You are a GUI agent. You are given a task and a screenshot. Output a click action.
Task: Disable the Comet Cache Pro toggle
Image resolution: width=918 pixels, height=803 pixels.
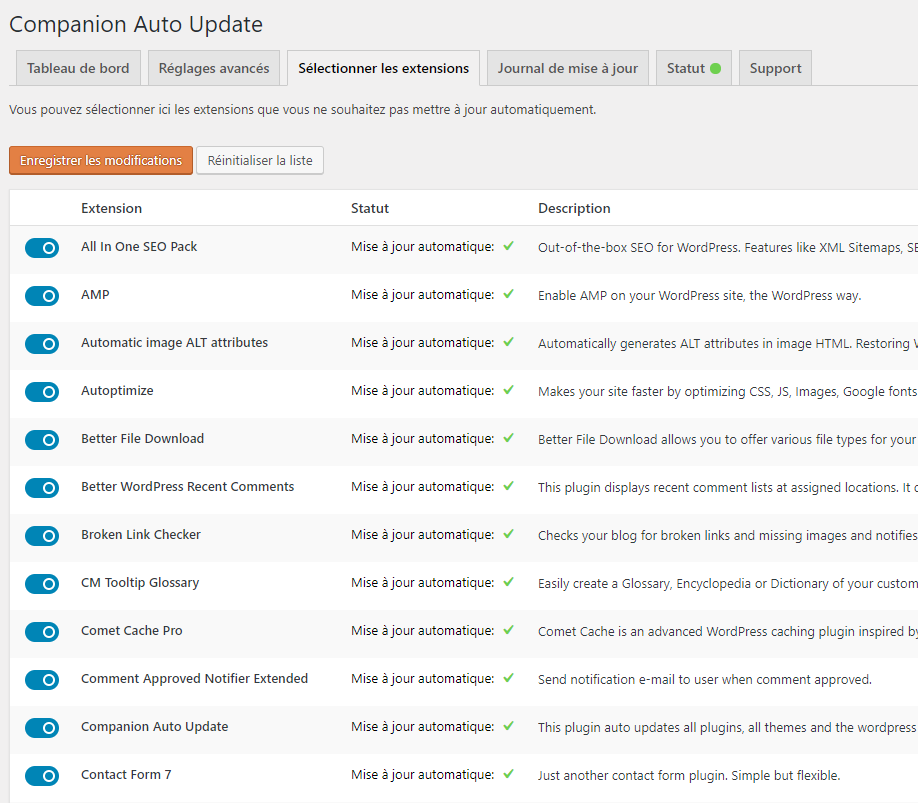point(42,632)
